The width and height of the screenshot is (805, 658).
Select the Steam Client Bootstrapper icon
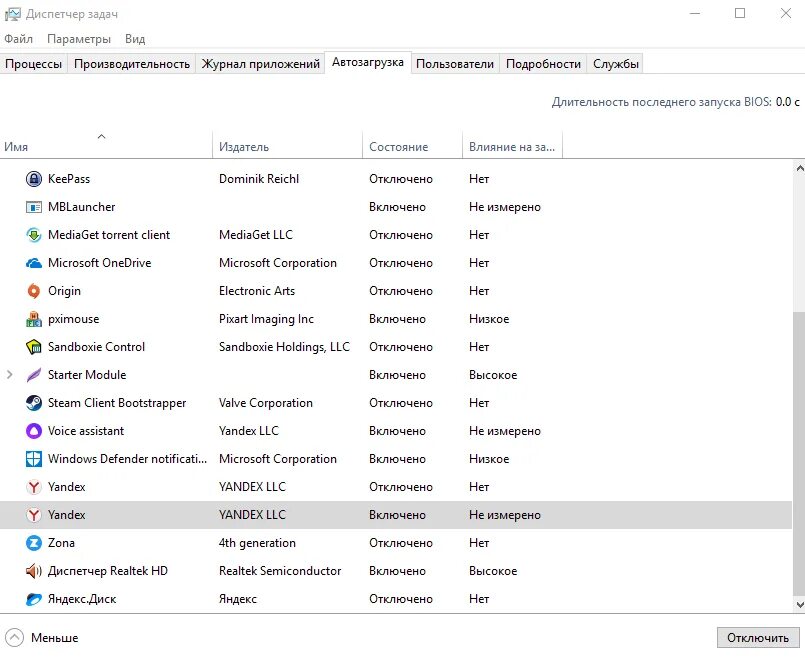(34, 403)
